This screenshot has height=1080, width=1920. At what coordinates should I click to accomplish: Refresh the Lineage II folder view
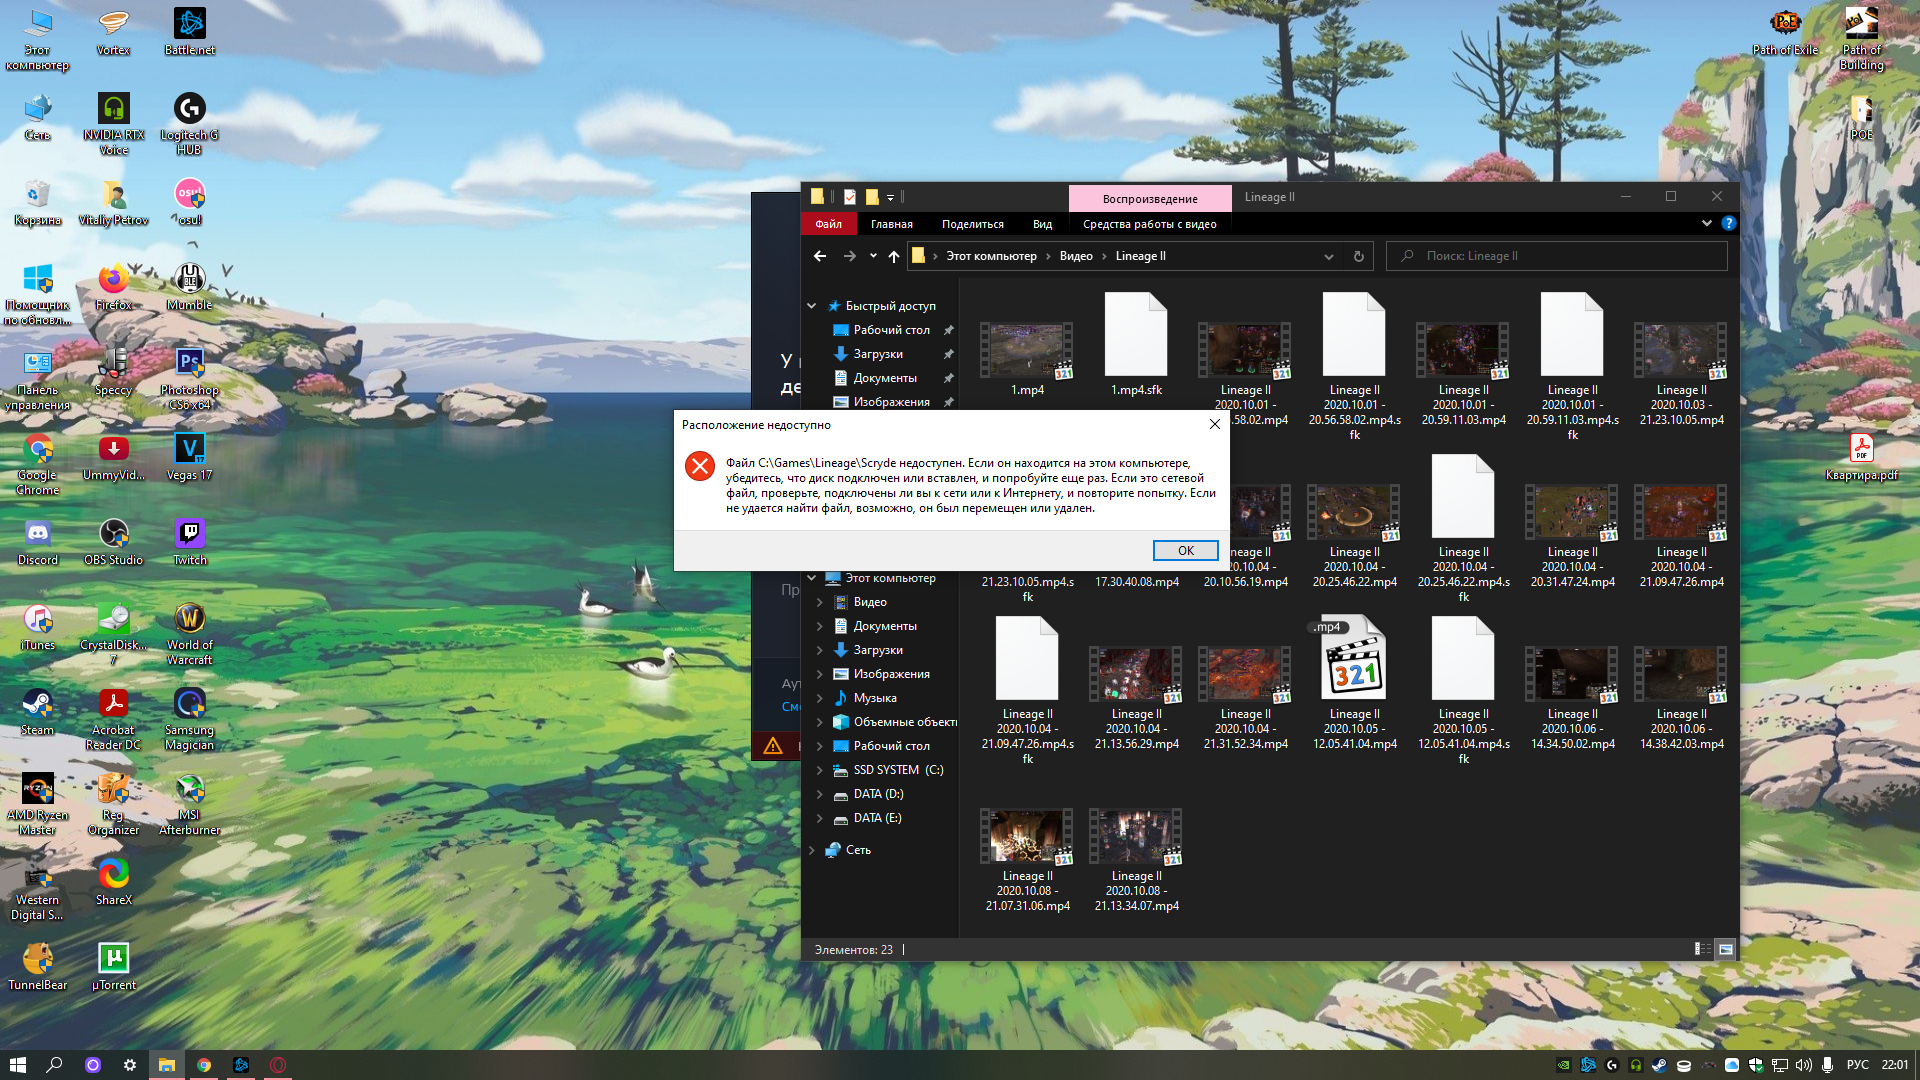pos(1358,256)
